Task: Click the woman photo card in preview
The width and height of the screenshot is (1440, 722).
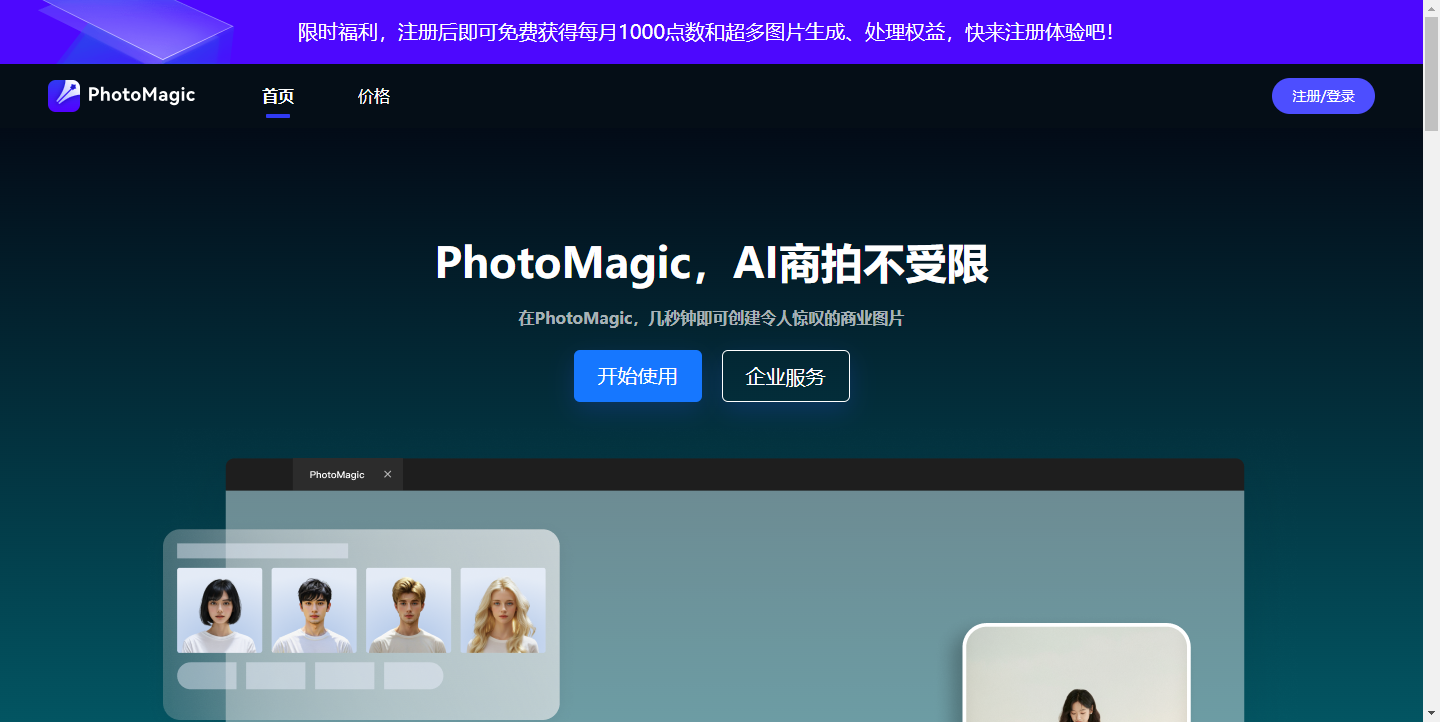Action: coord(1076,673)
